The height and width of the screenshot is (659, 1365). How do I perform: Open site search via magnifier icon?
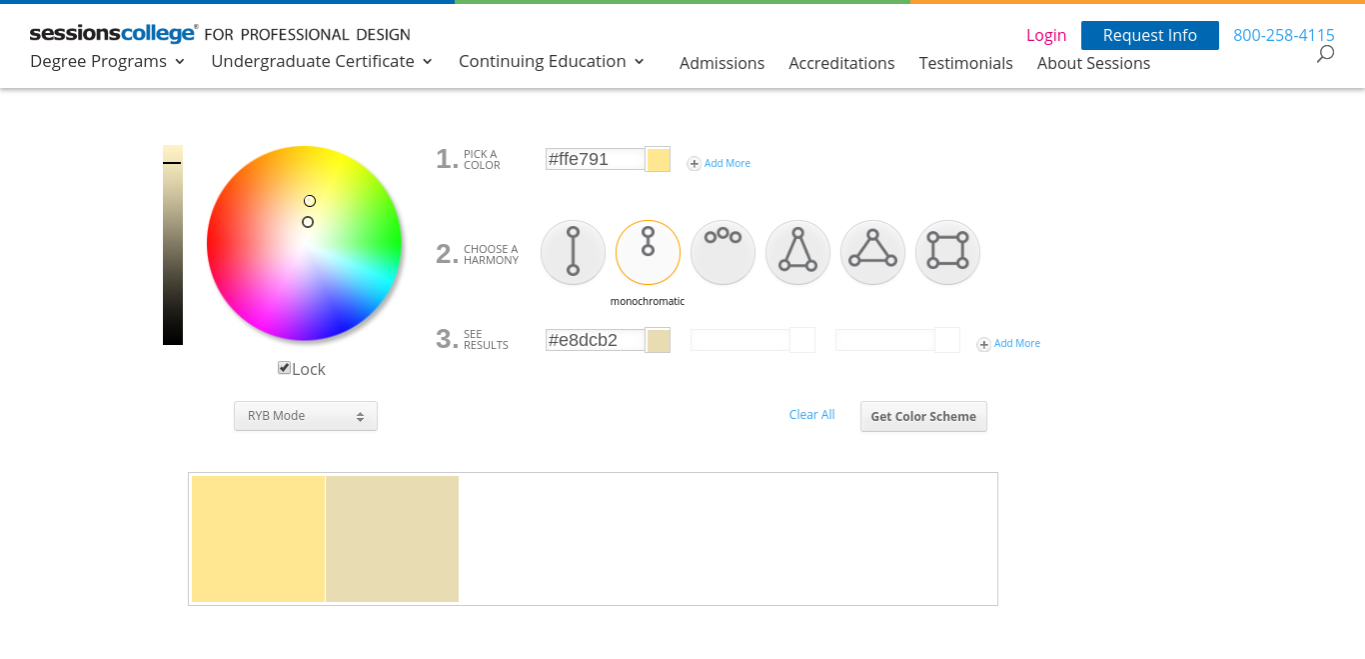pos(1325,54)
